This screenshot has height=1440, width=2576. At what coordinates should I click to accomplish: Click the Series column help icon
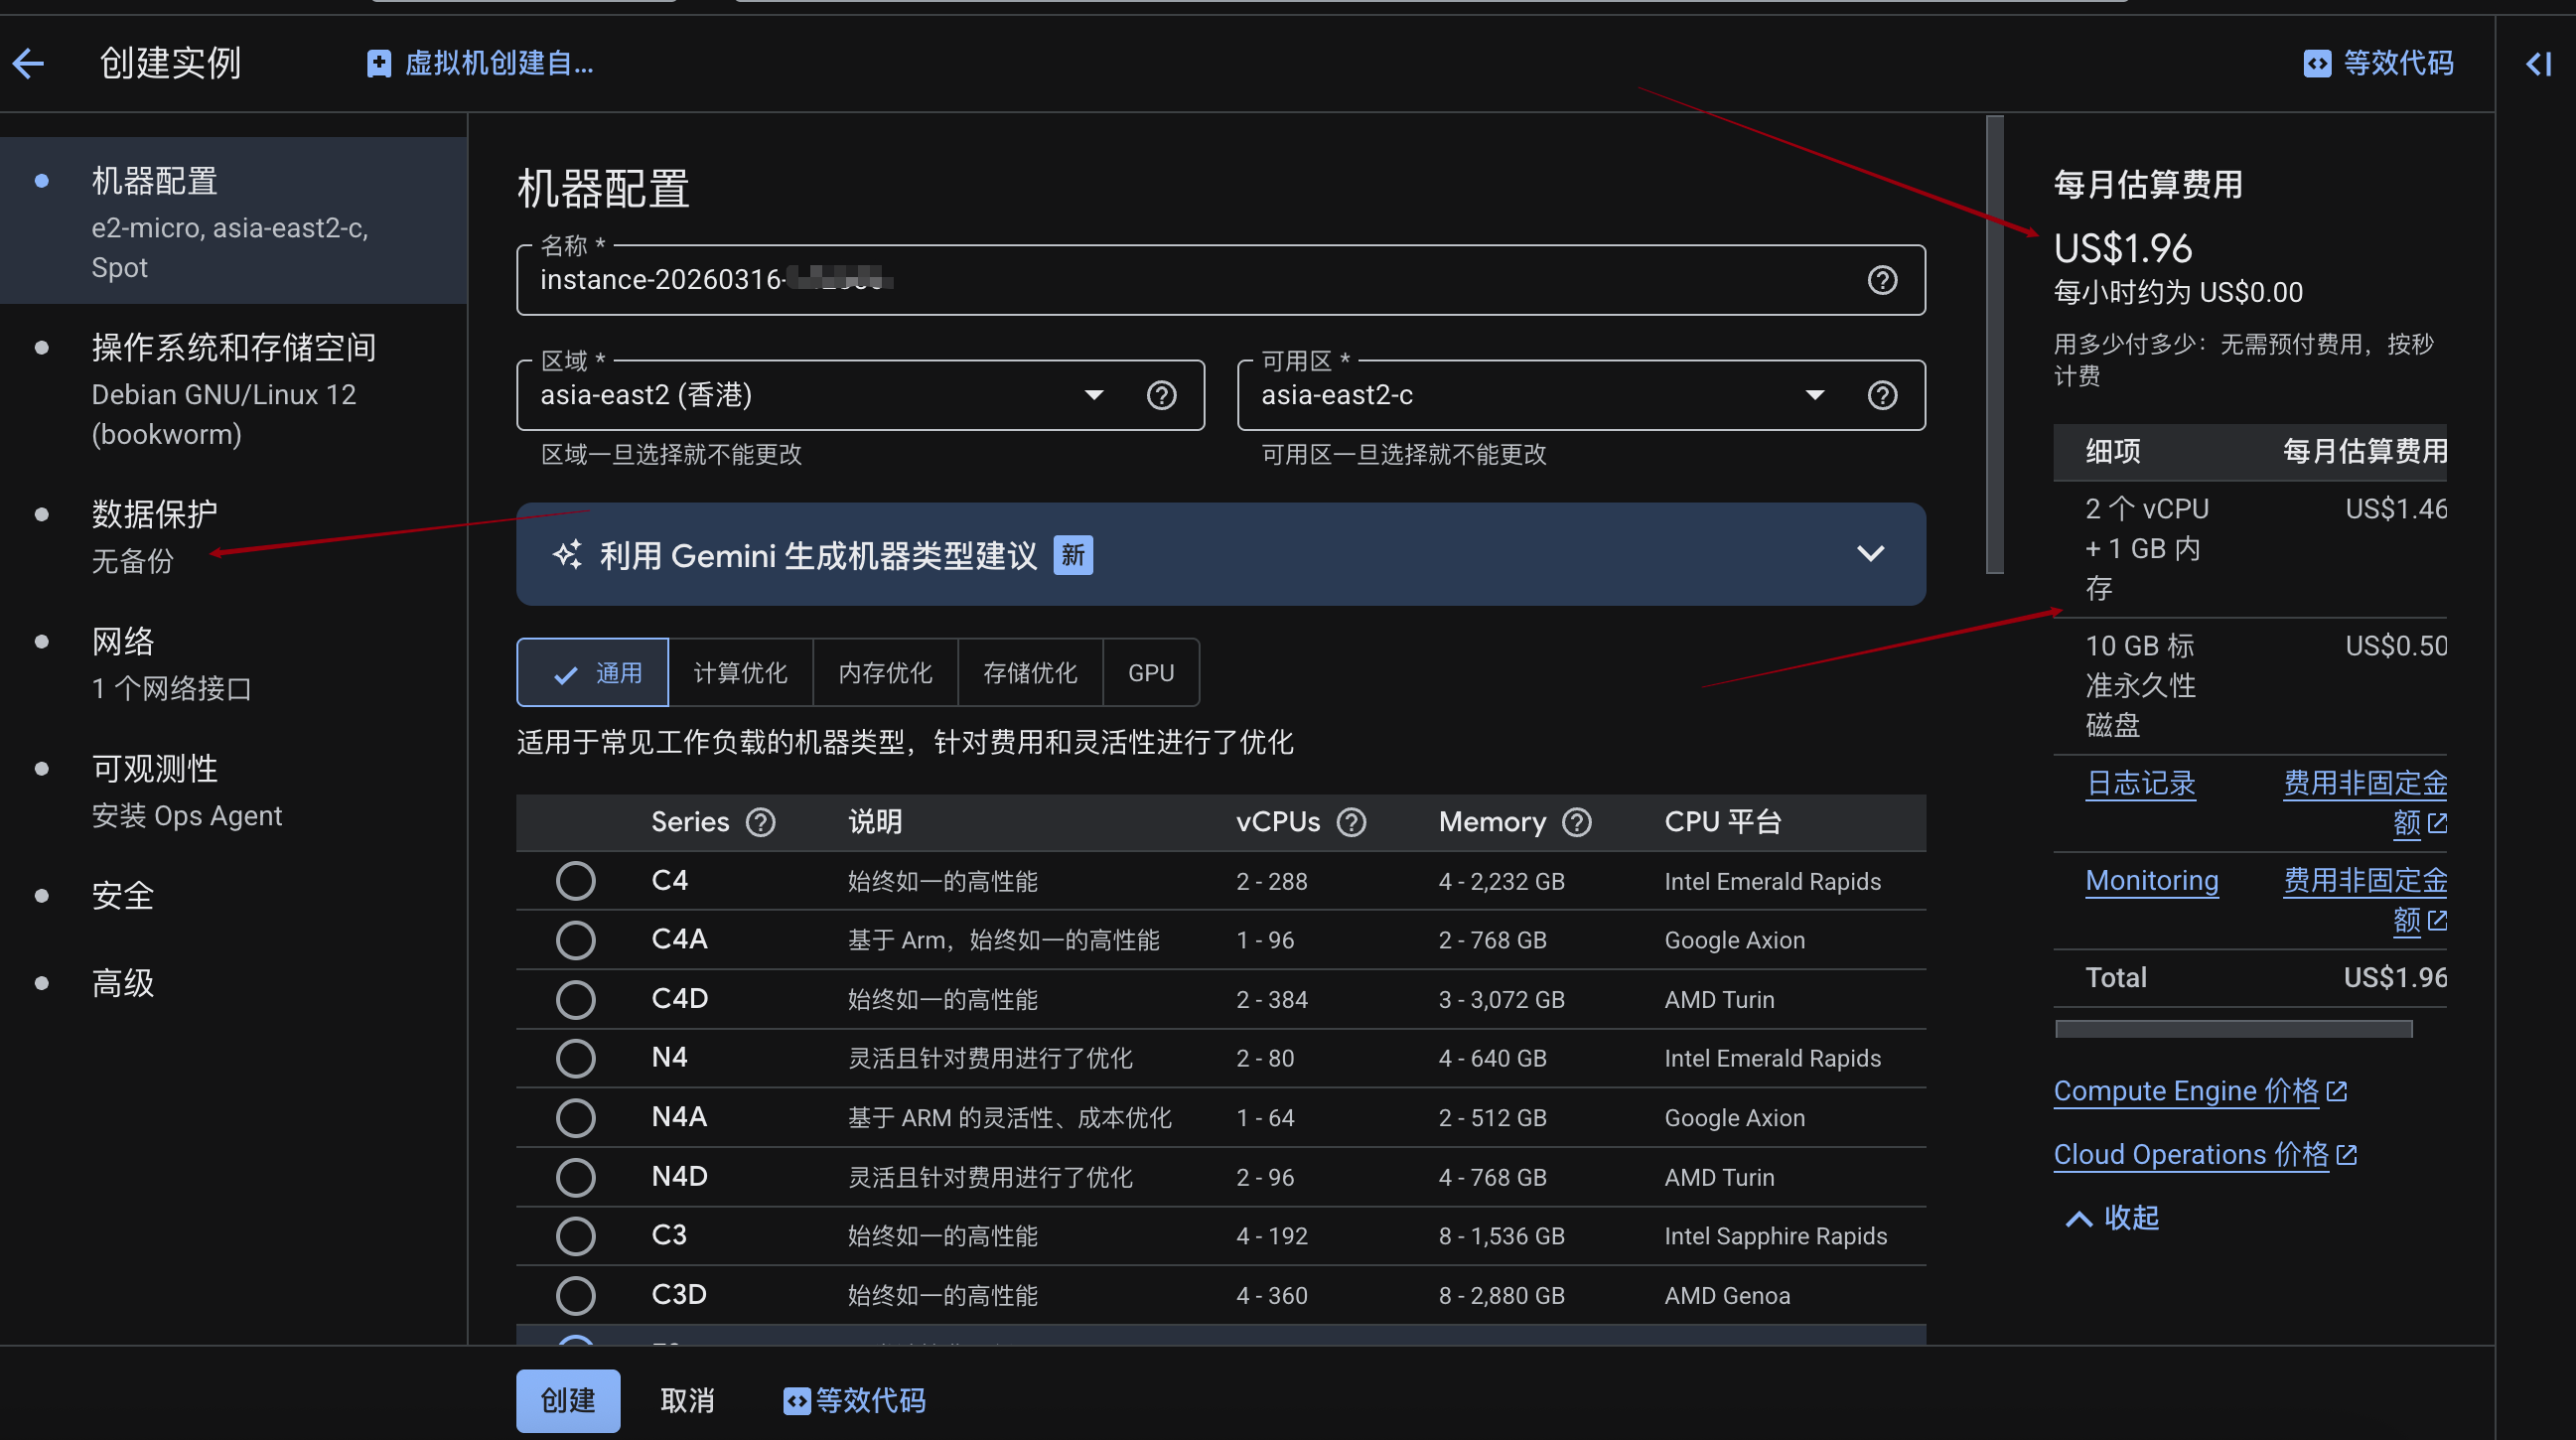click(x=760, y=822)
